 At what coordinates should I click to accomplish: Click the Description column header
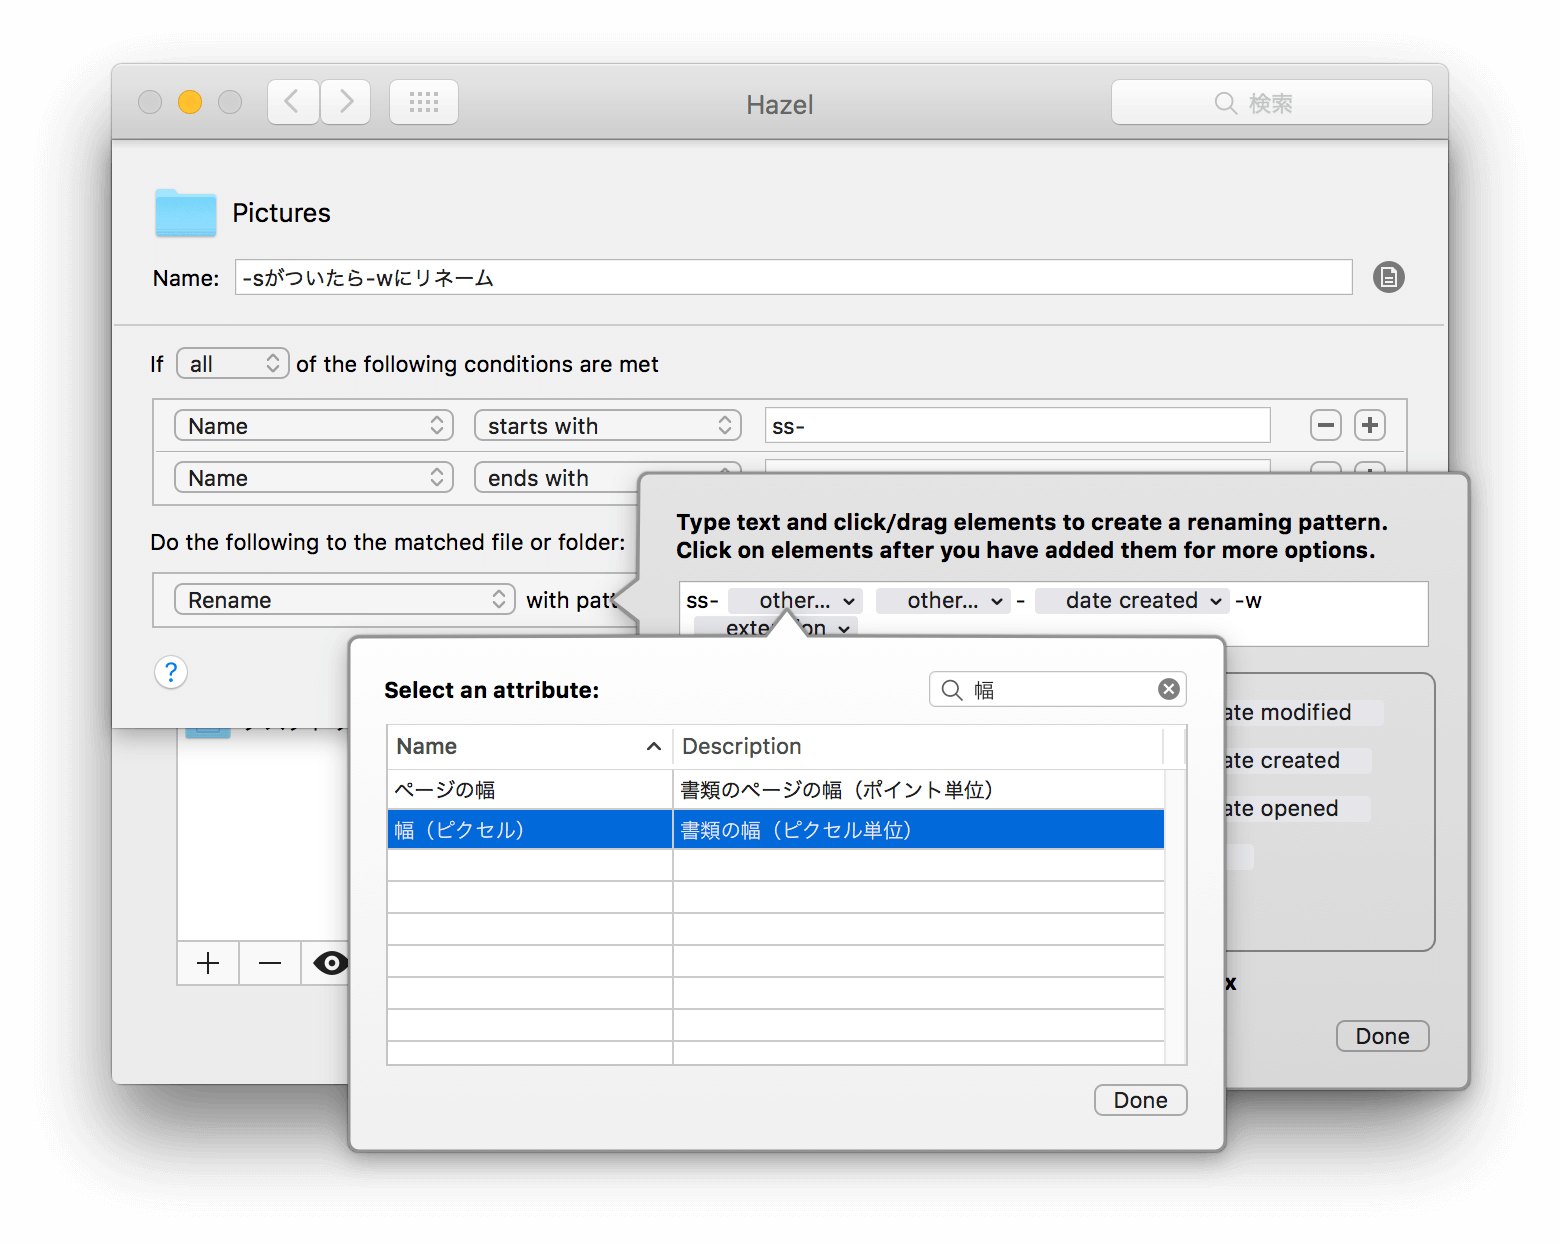click(x=918, y=746)
